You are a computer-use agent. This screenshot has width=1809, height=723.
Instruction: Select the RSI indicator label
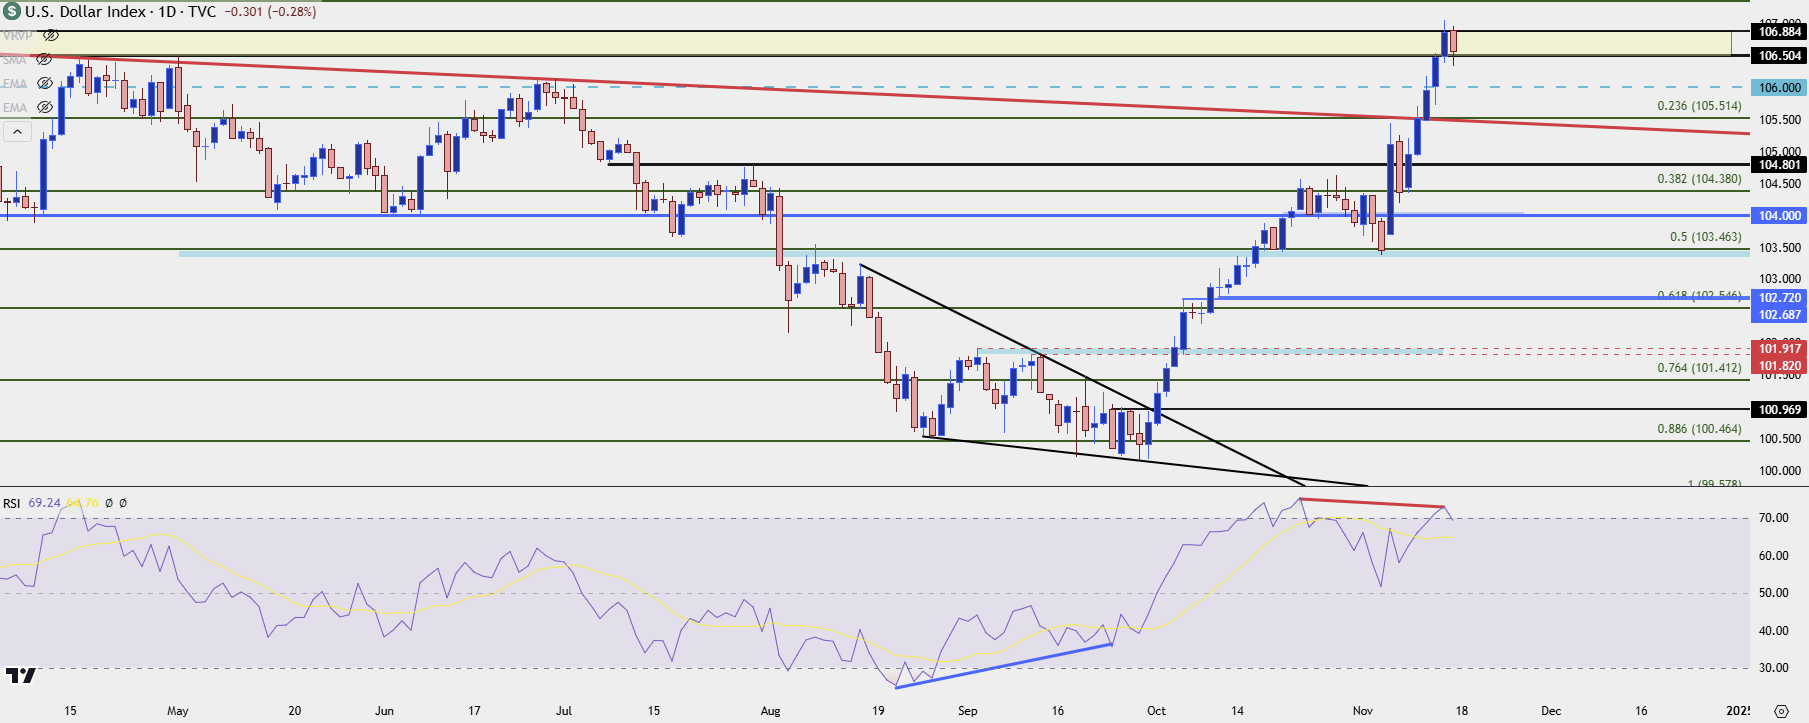tap(11, 503)
